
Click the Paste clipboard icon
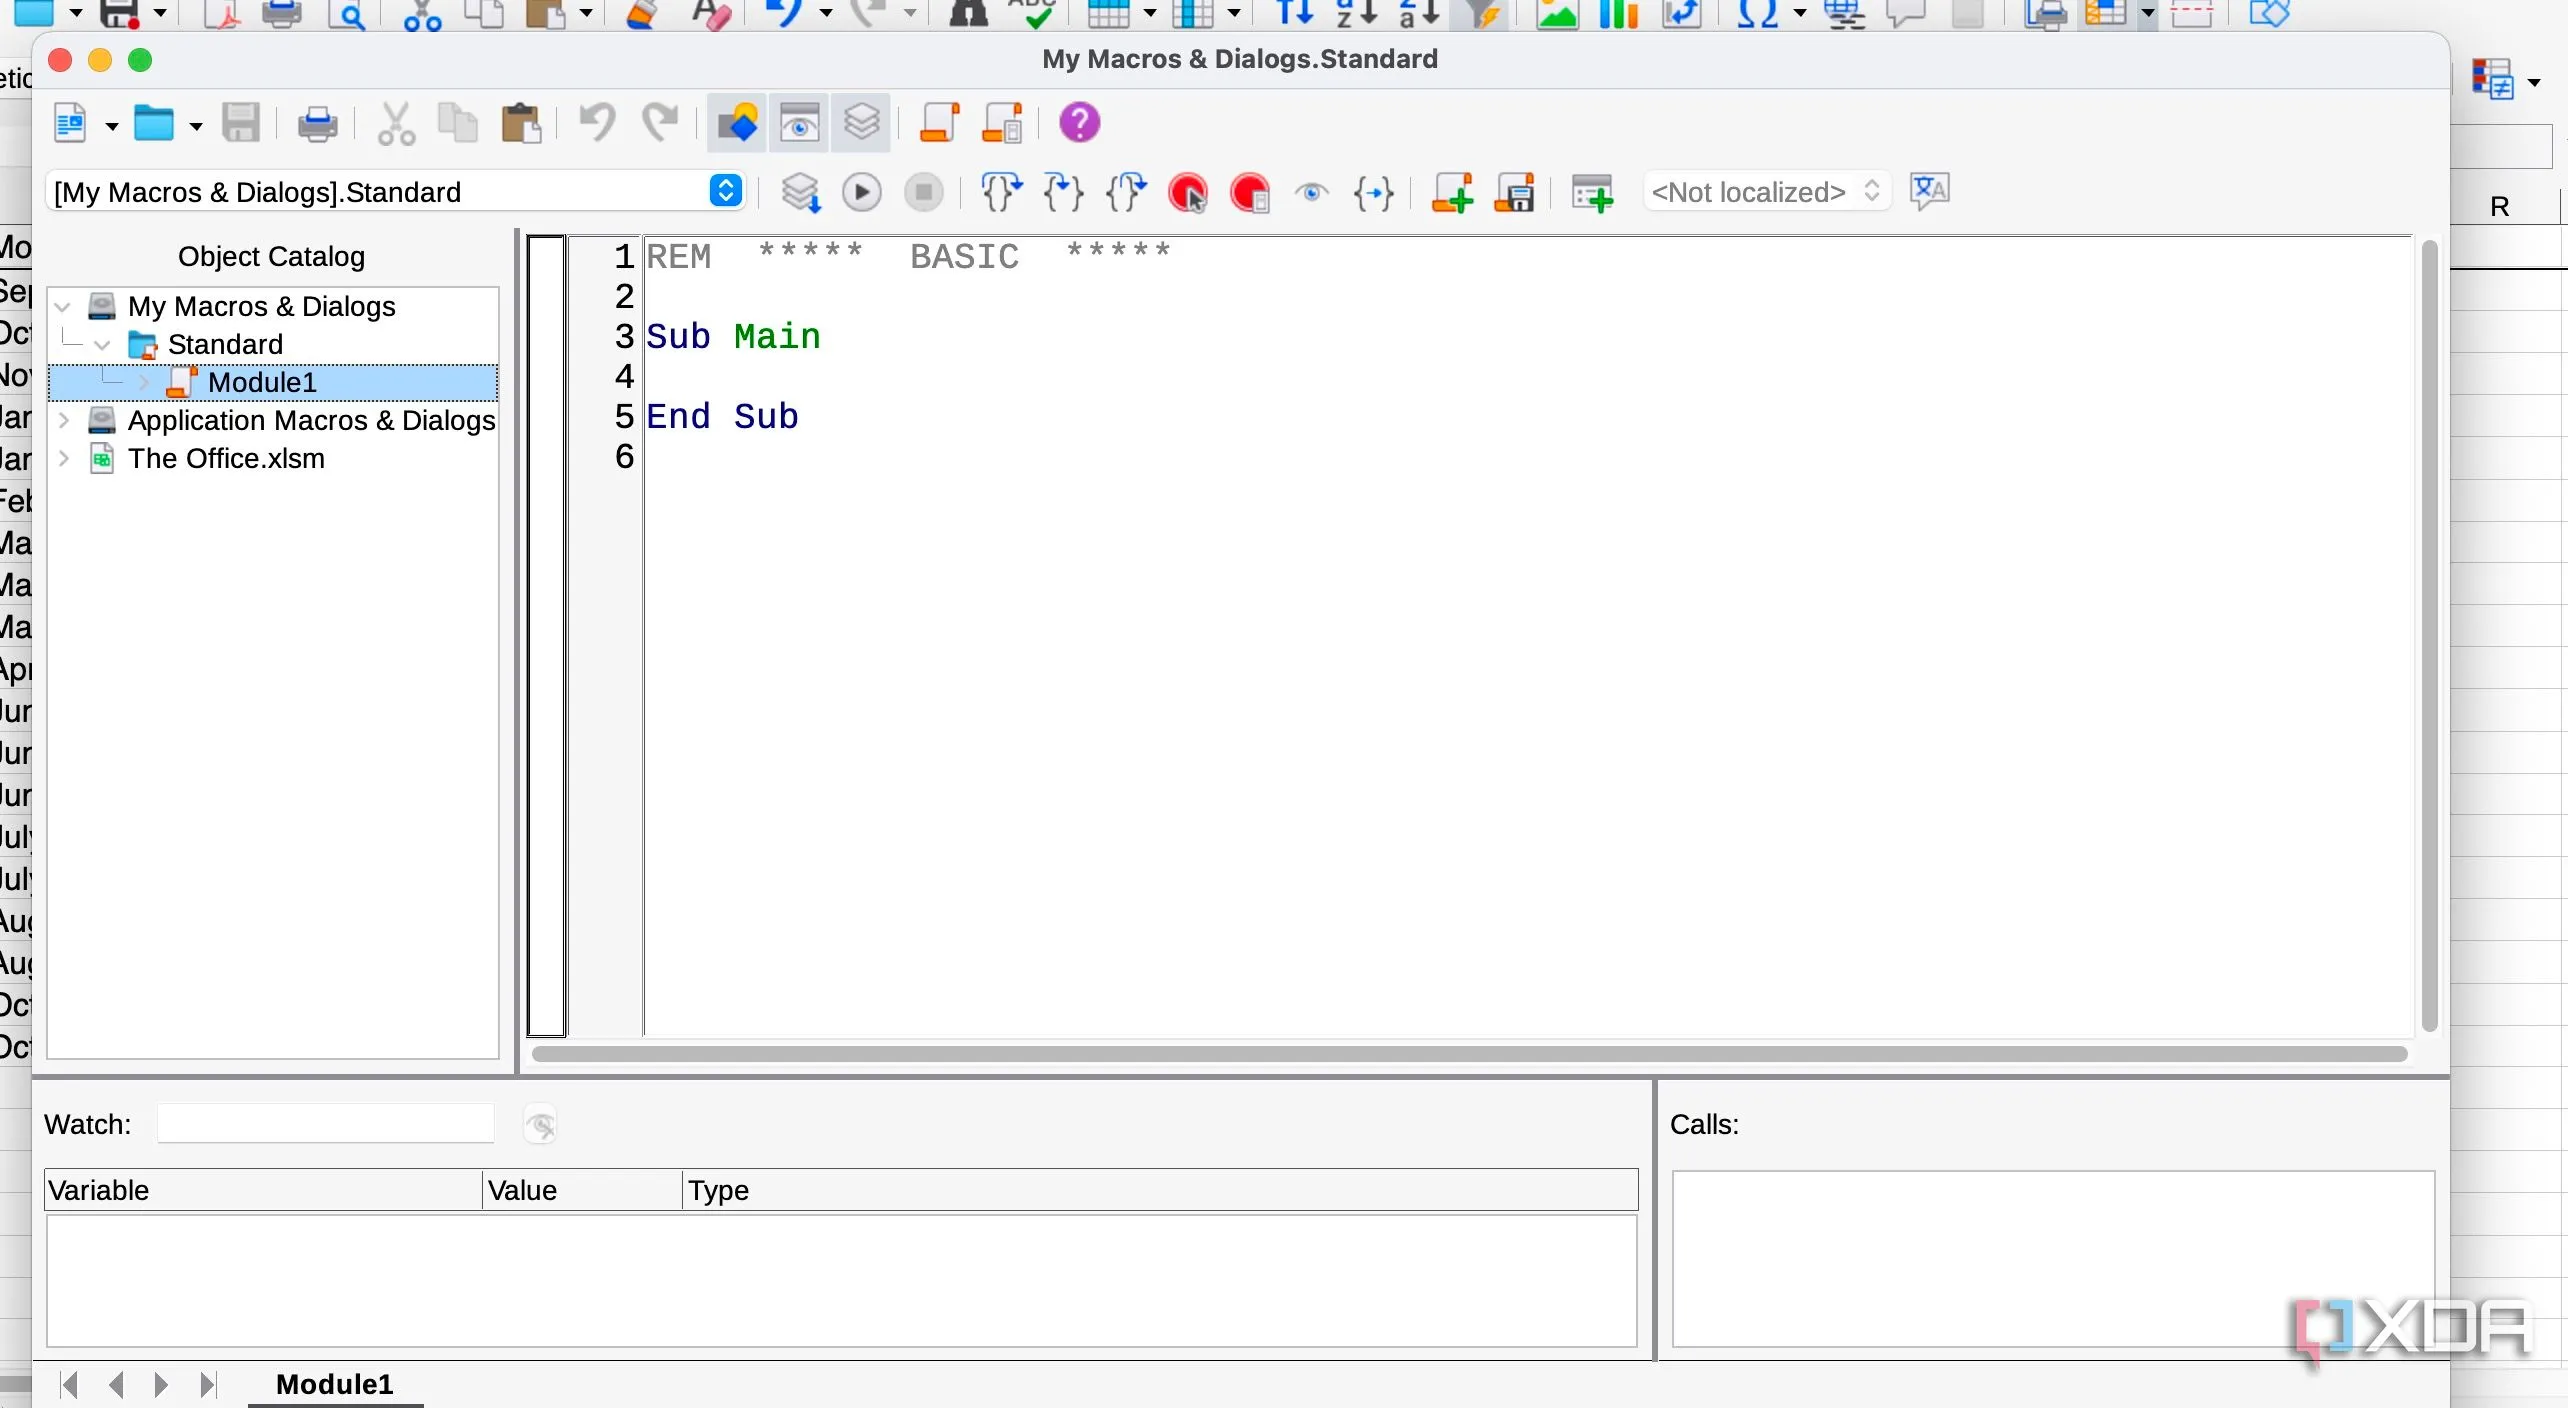point(521,124)
